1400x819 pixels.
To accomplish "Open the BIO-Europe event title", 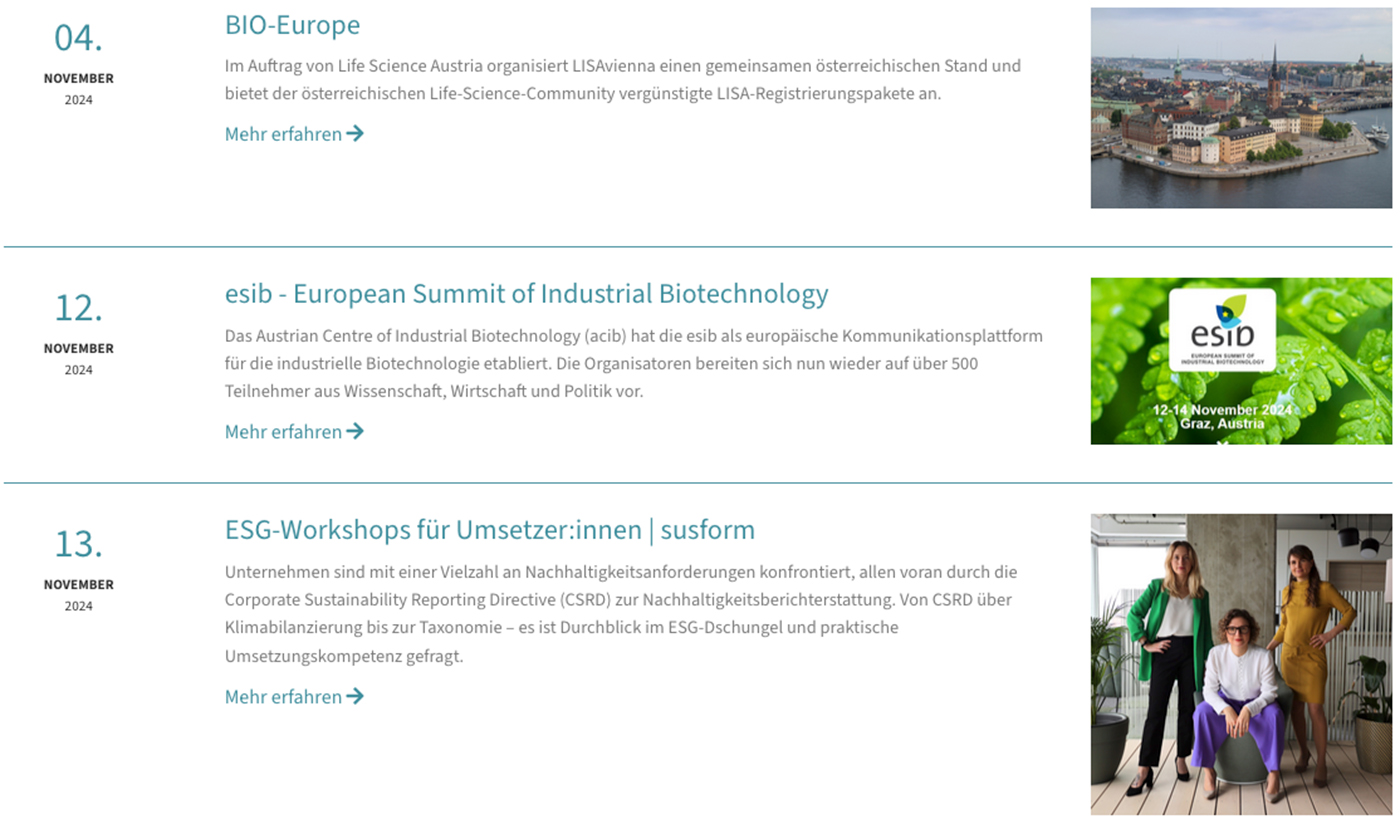I will tap(292, 25).
